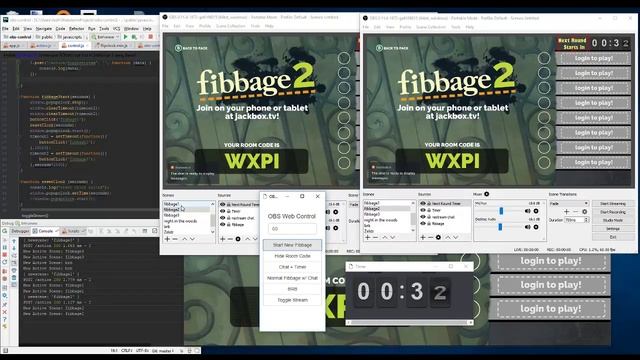Switch to the control.js editor tab
The width and height of the screenshot is (640, 360).
tap(76, 45)
